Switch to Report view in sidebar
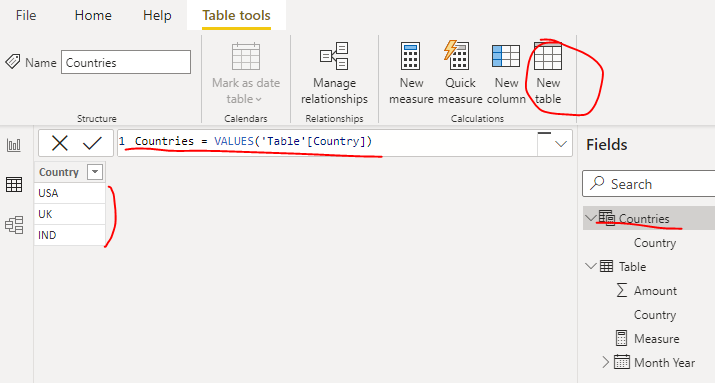This screenshot has width=715, height=383. [14, 145]
